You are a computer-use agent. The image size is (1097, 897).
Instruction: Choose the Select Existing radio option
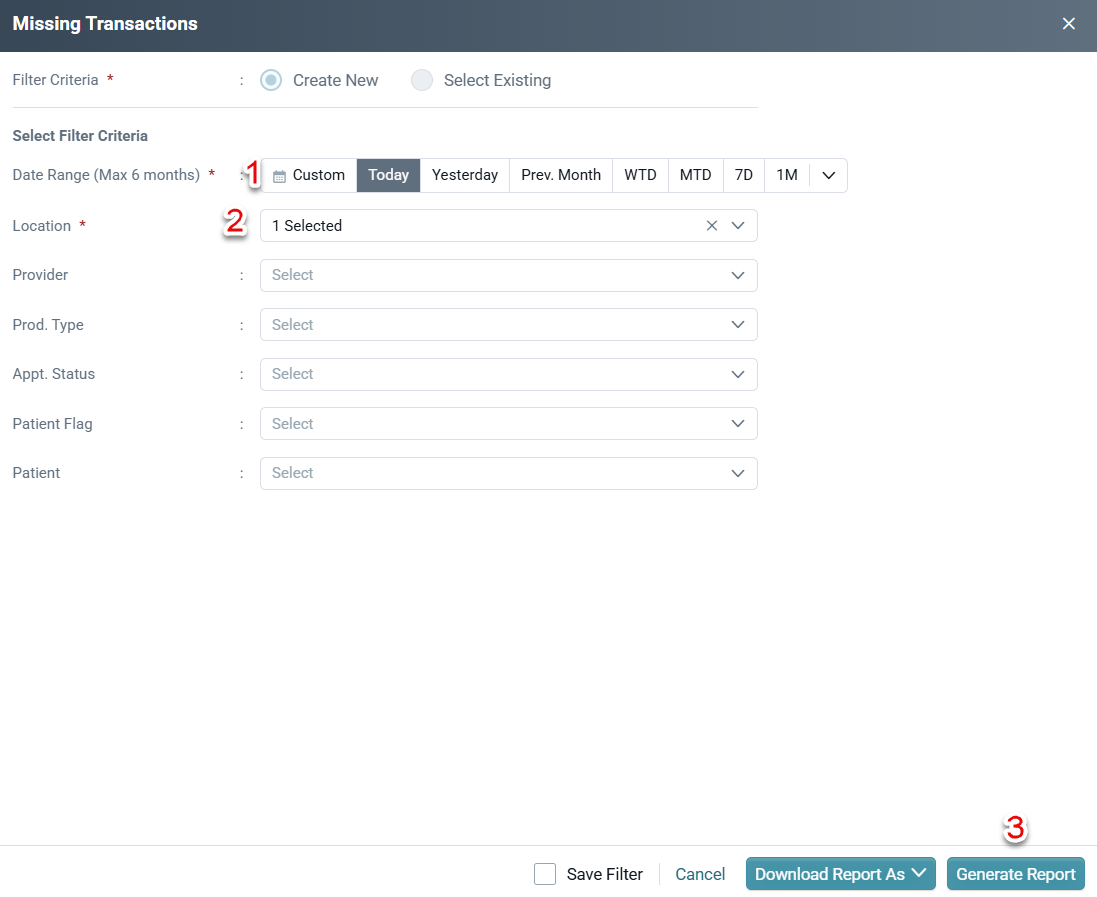point(422,80)
